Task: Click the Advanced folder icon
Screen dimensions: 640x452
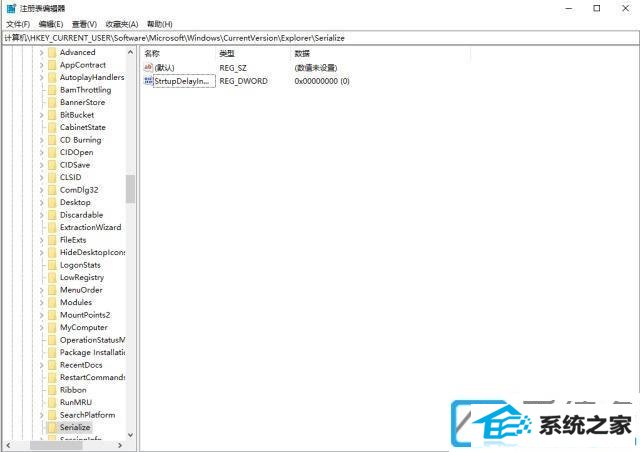Action: coord(52,52)
